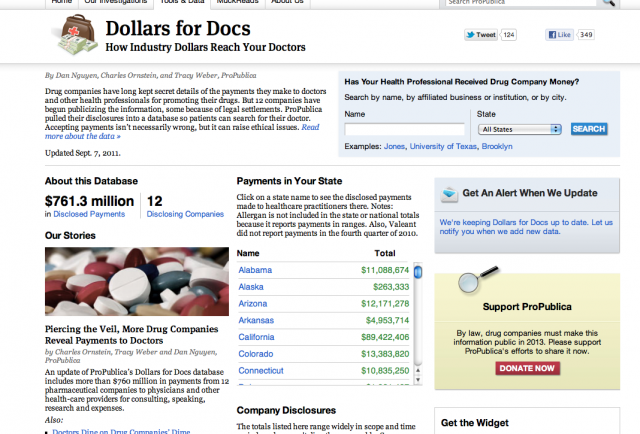This screenshot has width=640, height=434.
Task: Click the pills story thumbnail image
Action: (x=137, y=281)
